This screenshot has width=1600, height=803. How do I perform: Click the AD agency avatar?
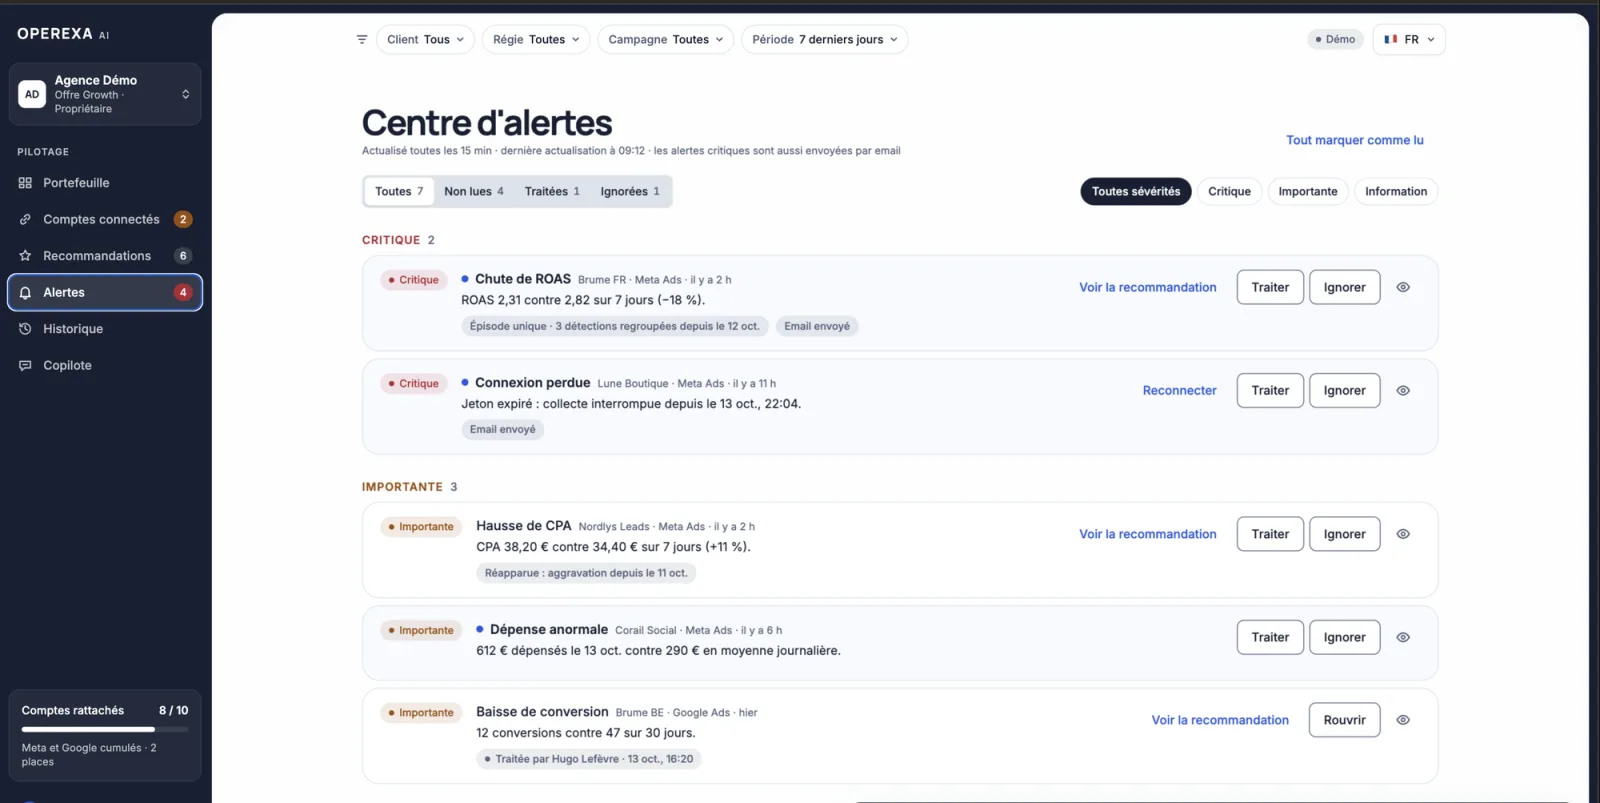[x=32, y=94]
